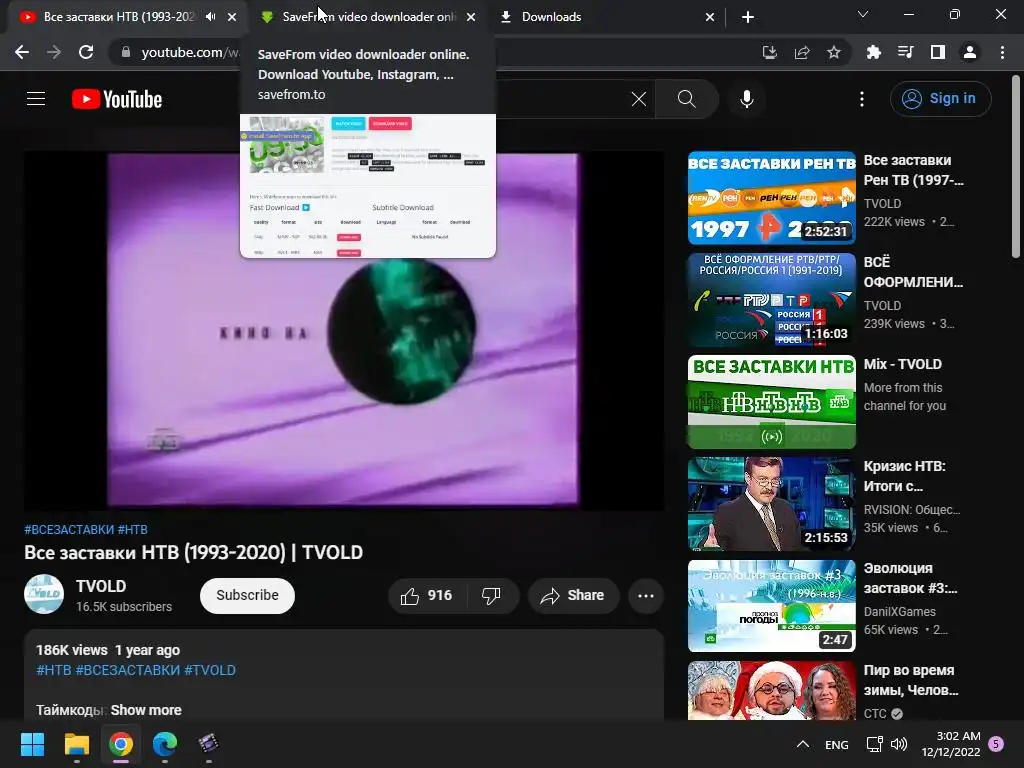
Task: Open the media control icon in toolbar
Action: [x=906, y=52]
